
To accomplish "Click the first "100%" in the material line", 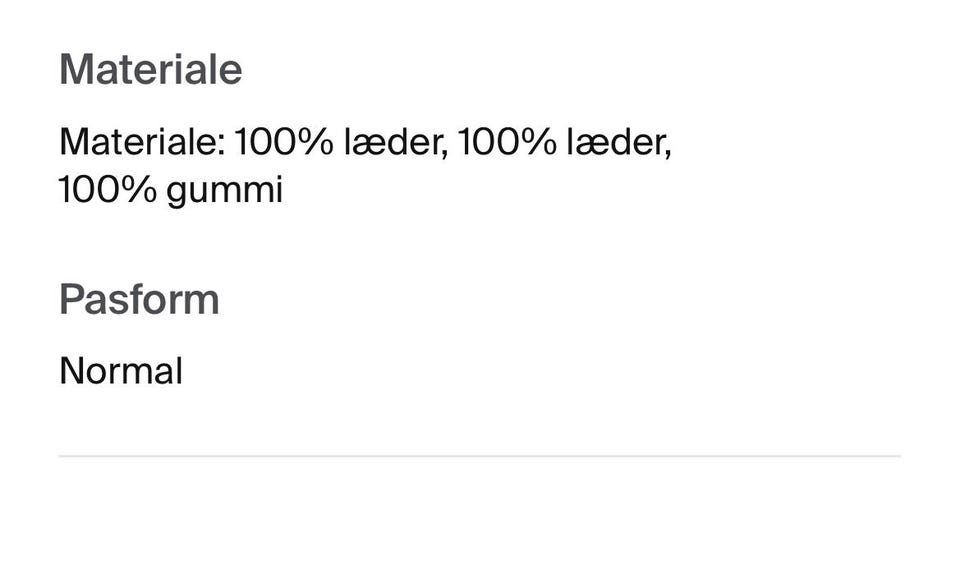I will [x=283, y=142].
